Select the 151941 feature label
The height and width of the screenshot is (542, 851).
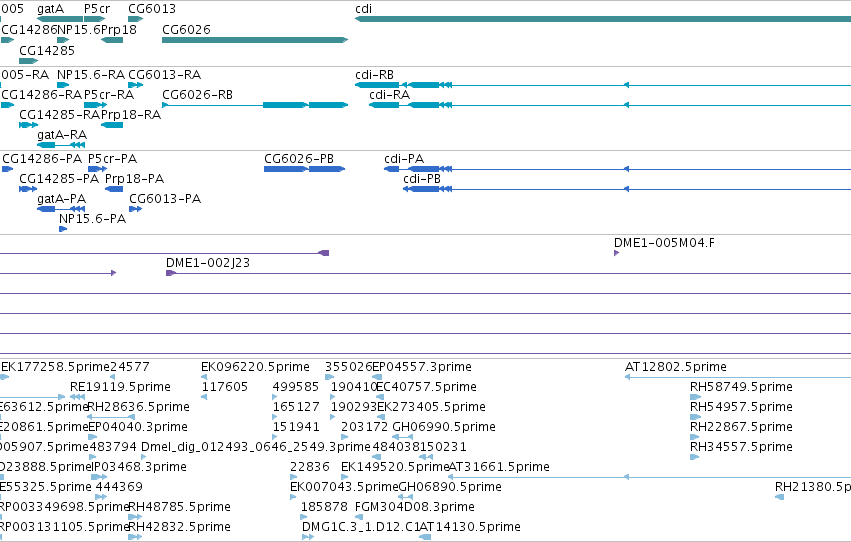click(x=296, y=427)
